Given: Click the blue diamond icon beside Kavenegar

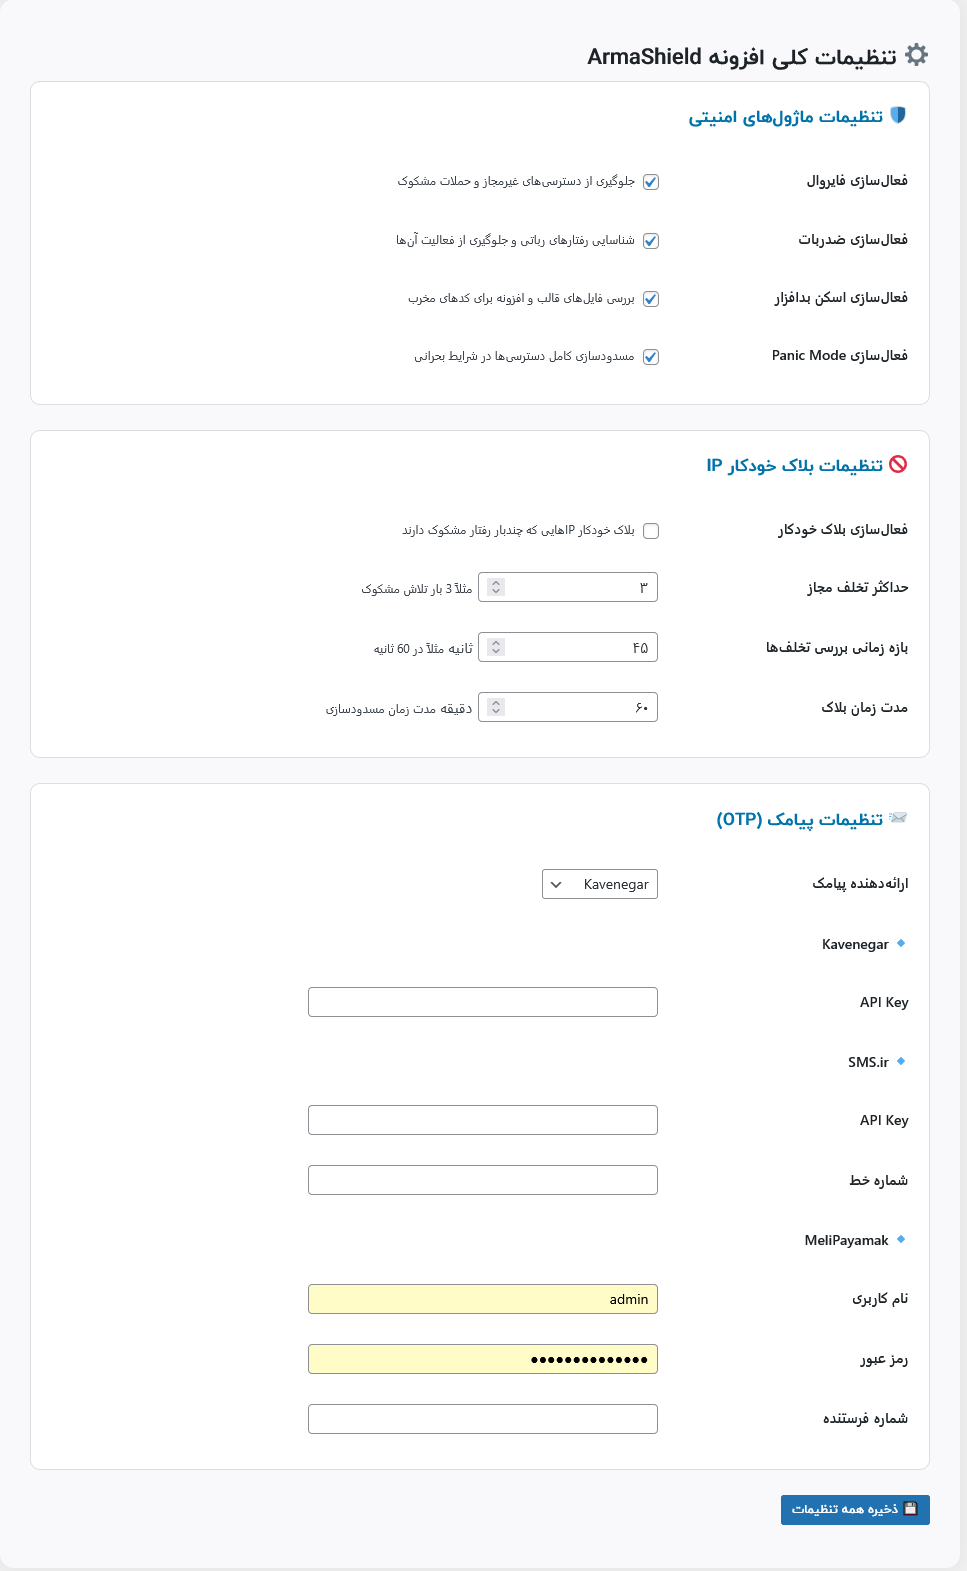Looking at the screenshot, I should (x=901, y=943).
